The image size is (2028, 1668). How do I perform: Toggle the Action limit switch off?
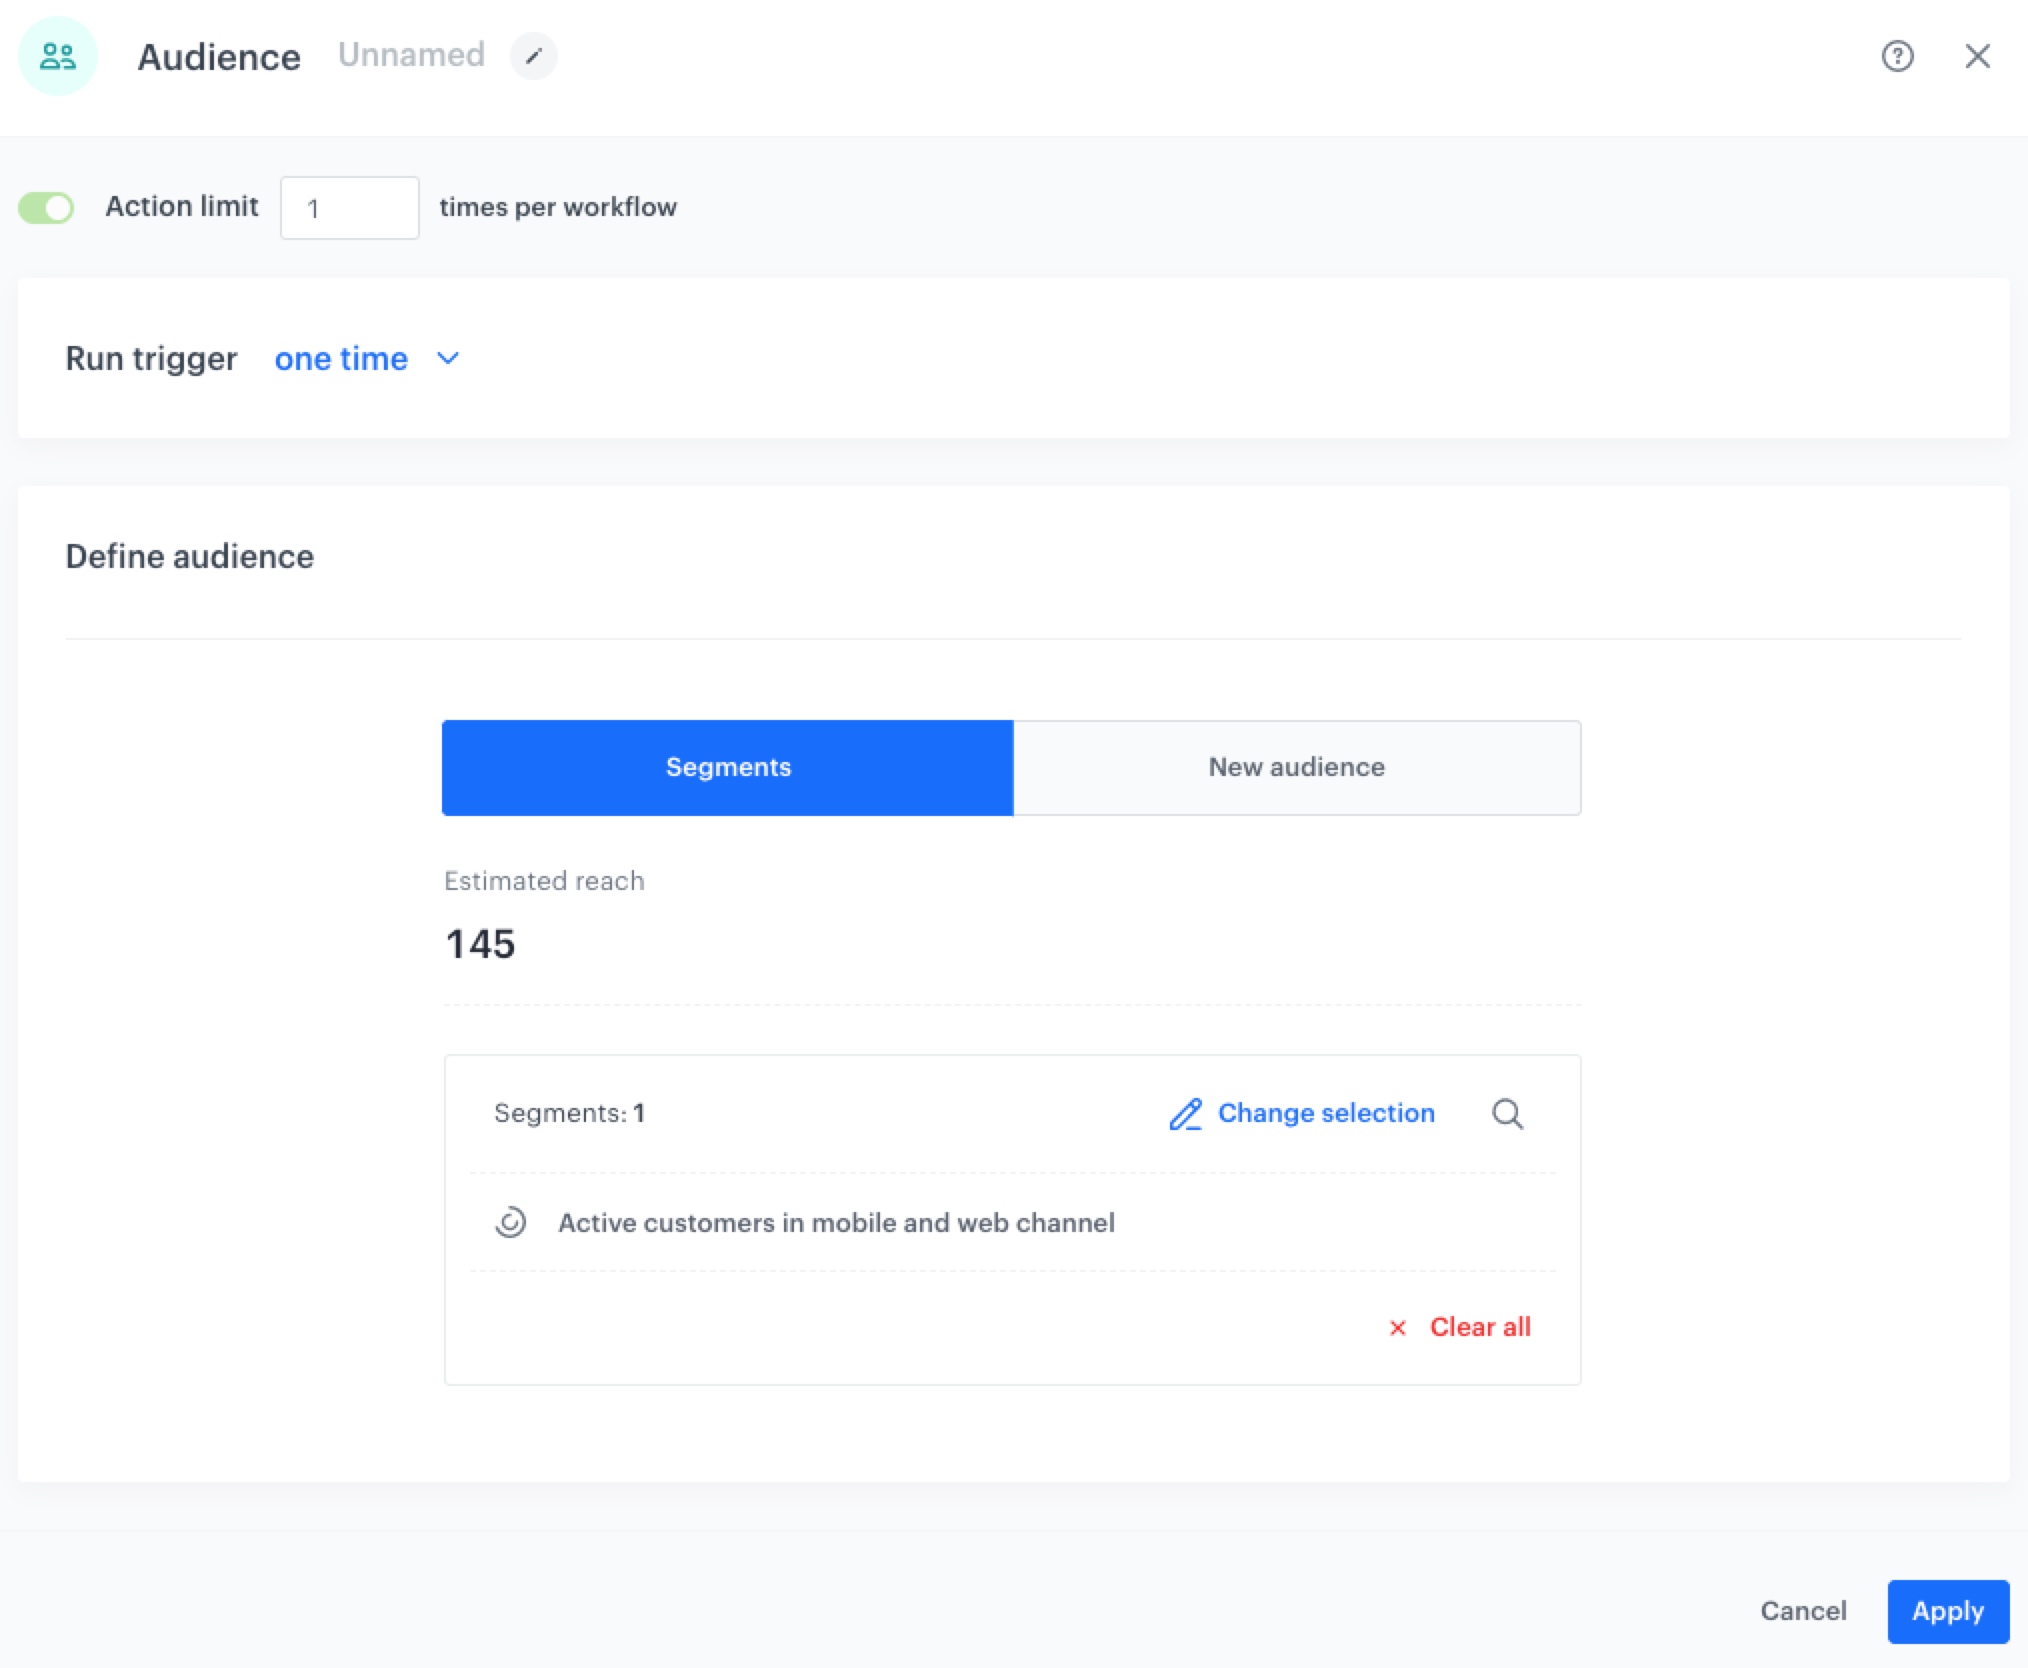[x=46, y=207]
